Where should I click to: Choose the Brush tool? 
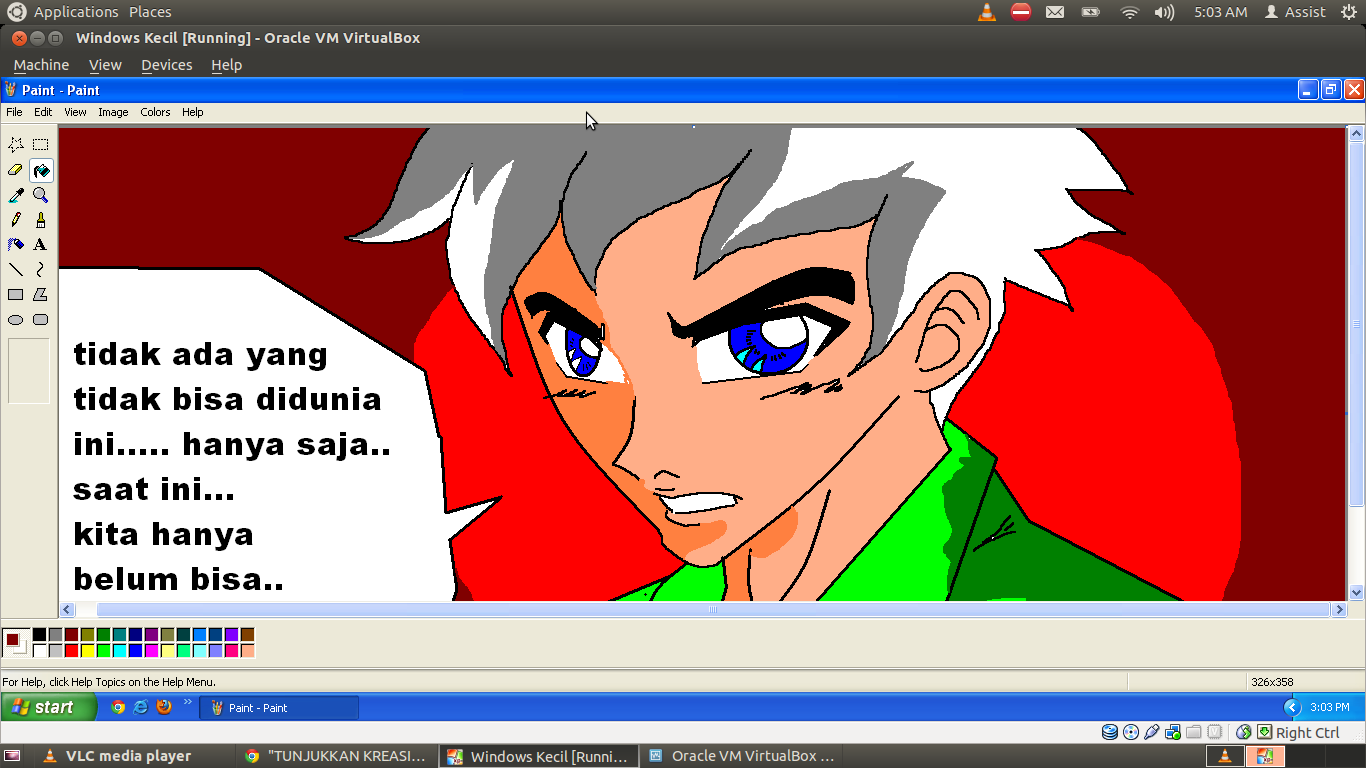pyautogui.click(x=41, y=220)
